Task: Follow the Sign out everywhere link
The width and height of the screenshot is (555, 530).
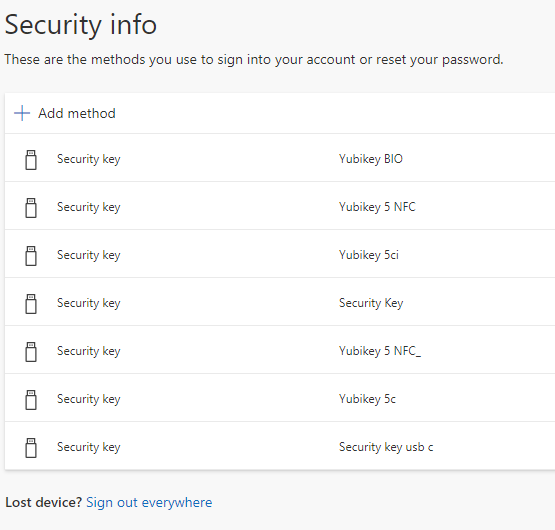Action: point(149,502)
